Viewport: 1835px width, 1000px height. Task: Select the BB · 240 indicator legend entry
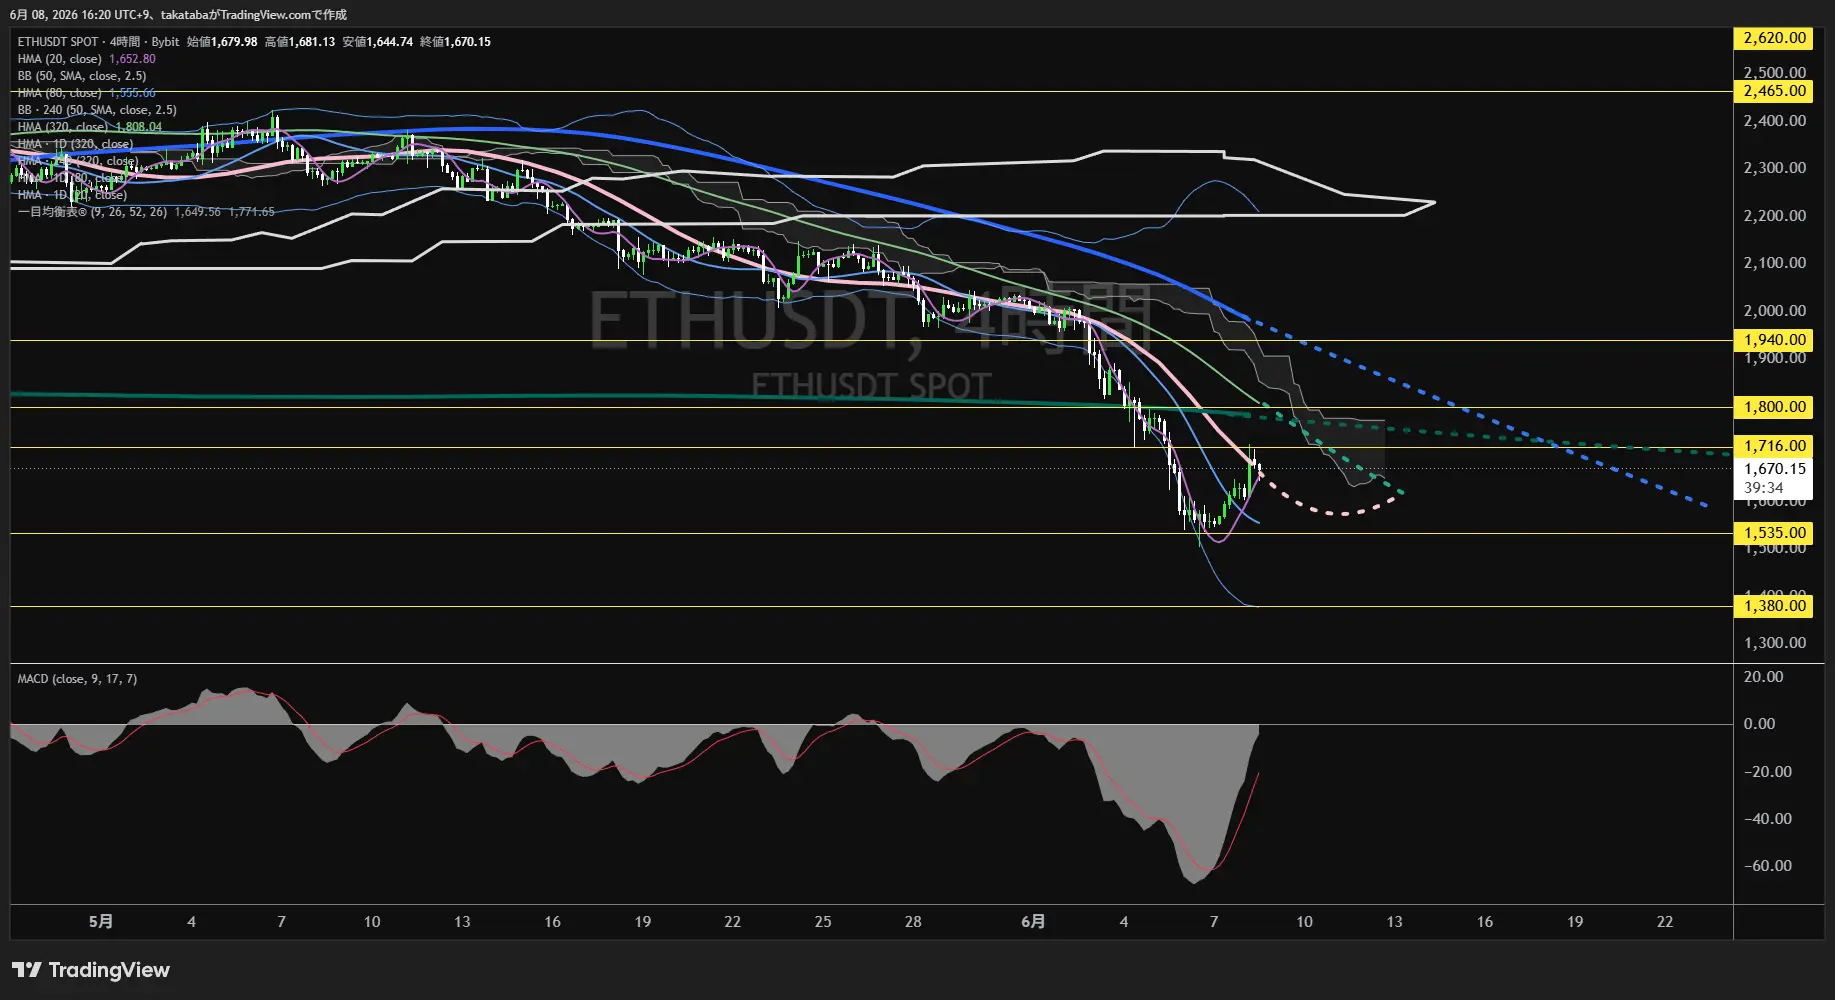(97, 110)
